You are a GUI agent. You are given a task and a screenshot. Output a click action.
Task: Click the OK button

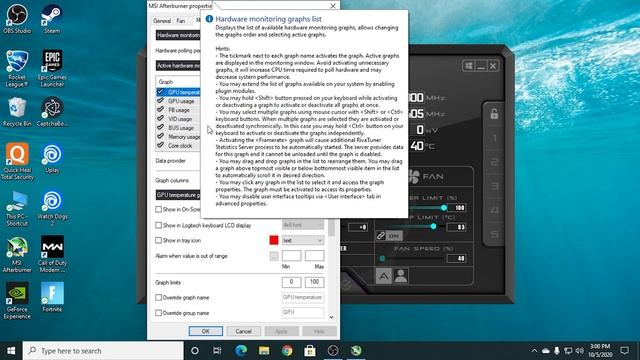click(206, 331)
